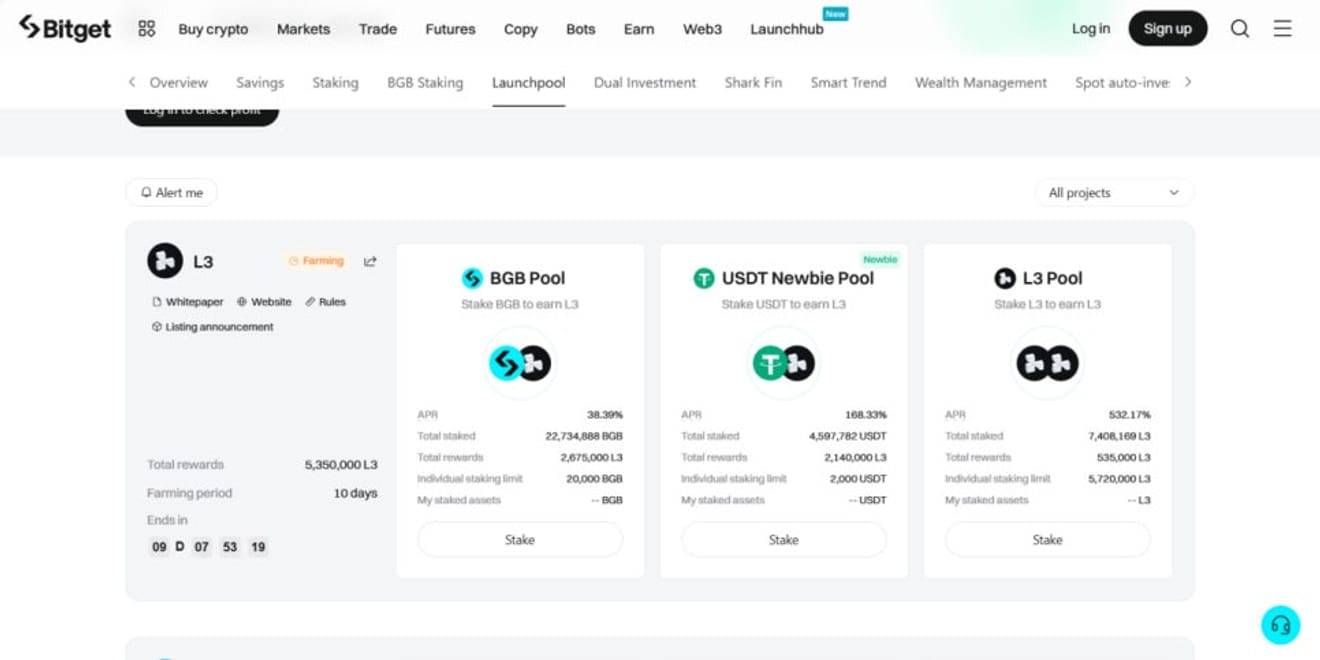Click total staked 22,734,888 BGB
The image size is (1320, 660).
coord(584,436)
